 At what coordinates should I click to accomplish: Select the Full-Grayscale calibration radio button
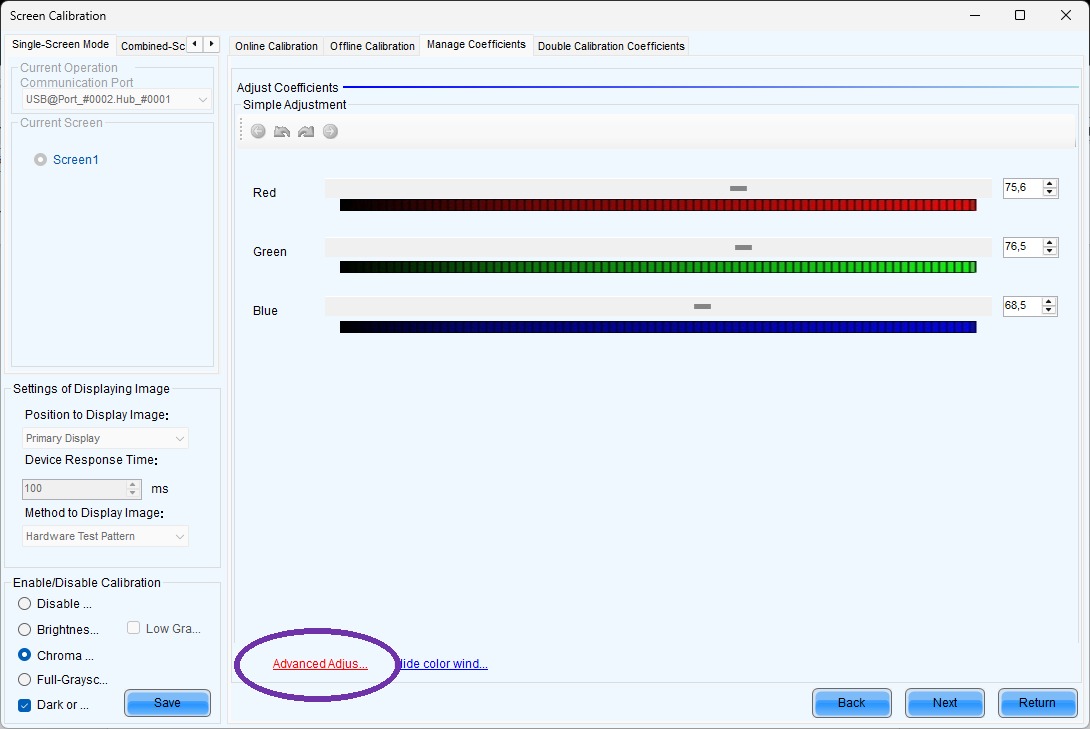point(24,679)
